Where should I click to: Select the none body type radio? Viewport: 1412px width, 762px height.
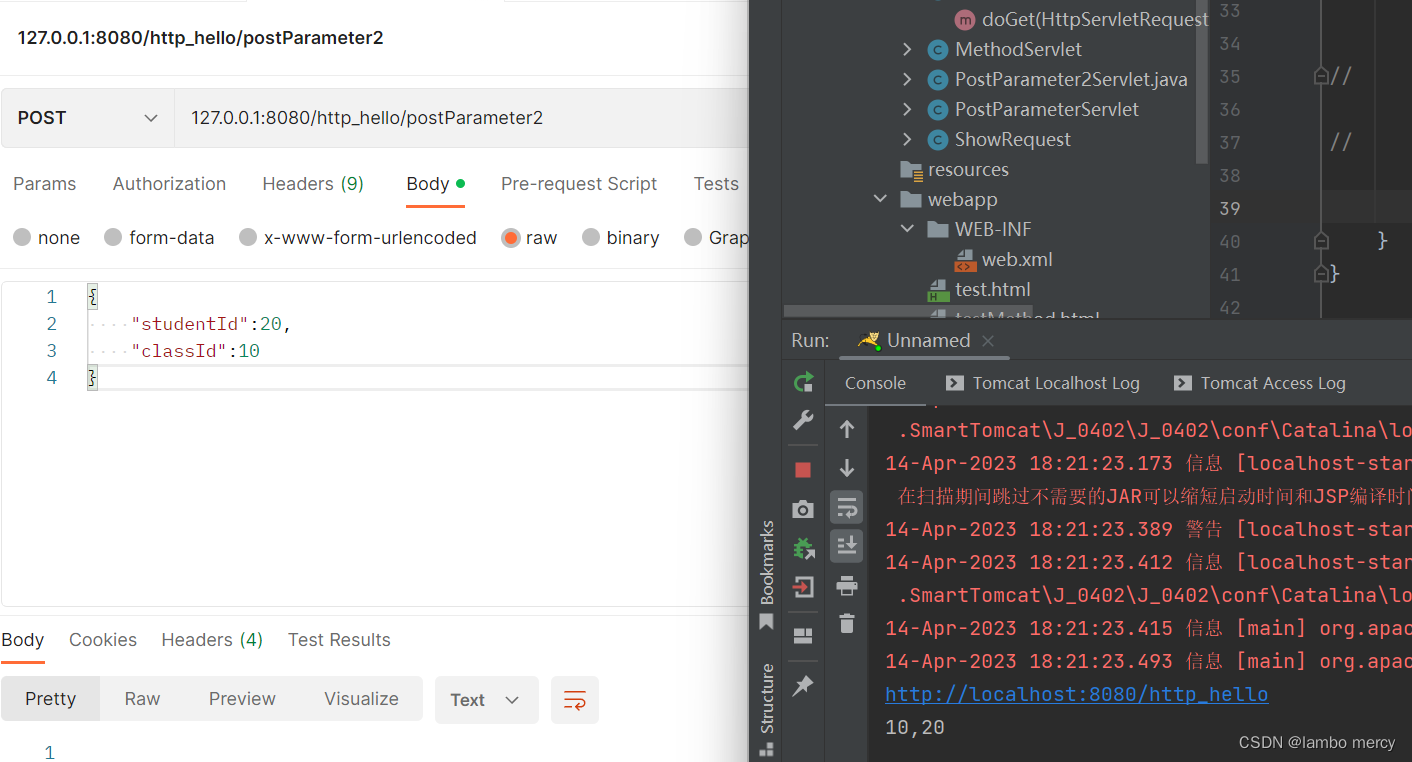tap(22, 238)
